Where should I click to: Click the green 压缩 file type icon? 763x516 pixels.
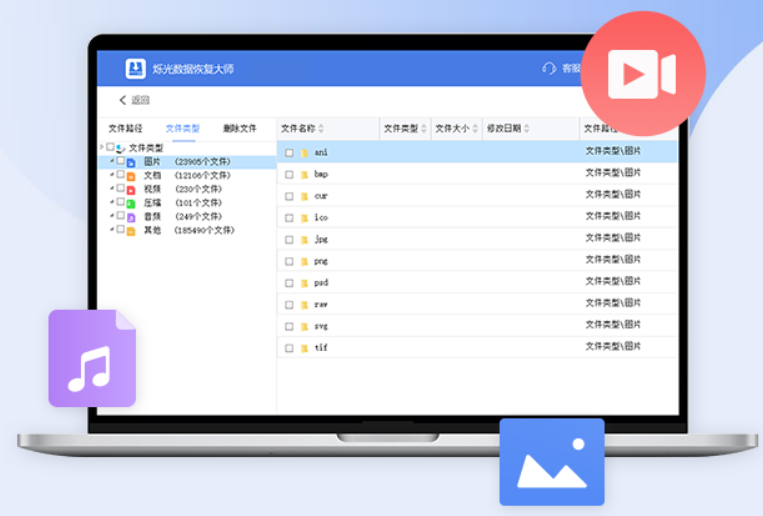[x=131, y=203]
